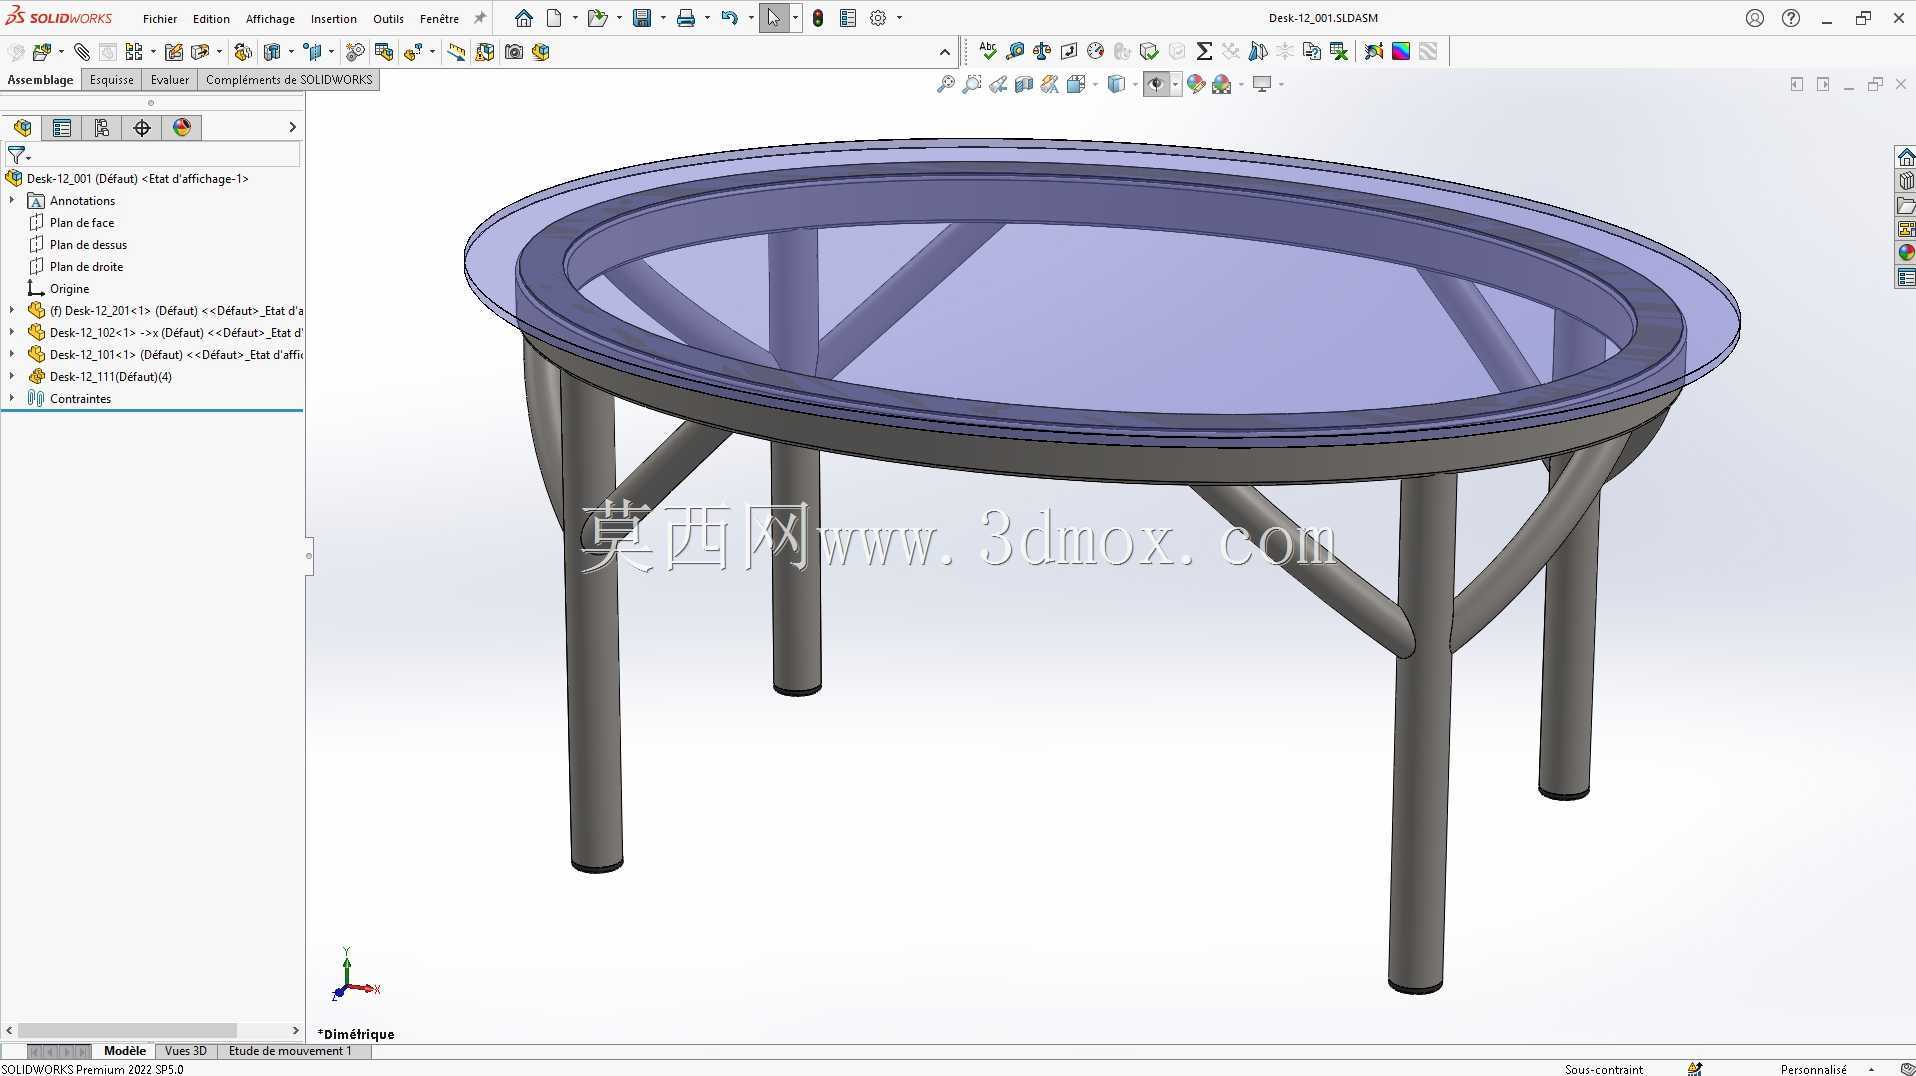Switch to the Esquisse tab
This screenshot has width=1916, height=1076.
(x=112, y=80)
